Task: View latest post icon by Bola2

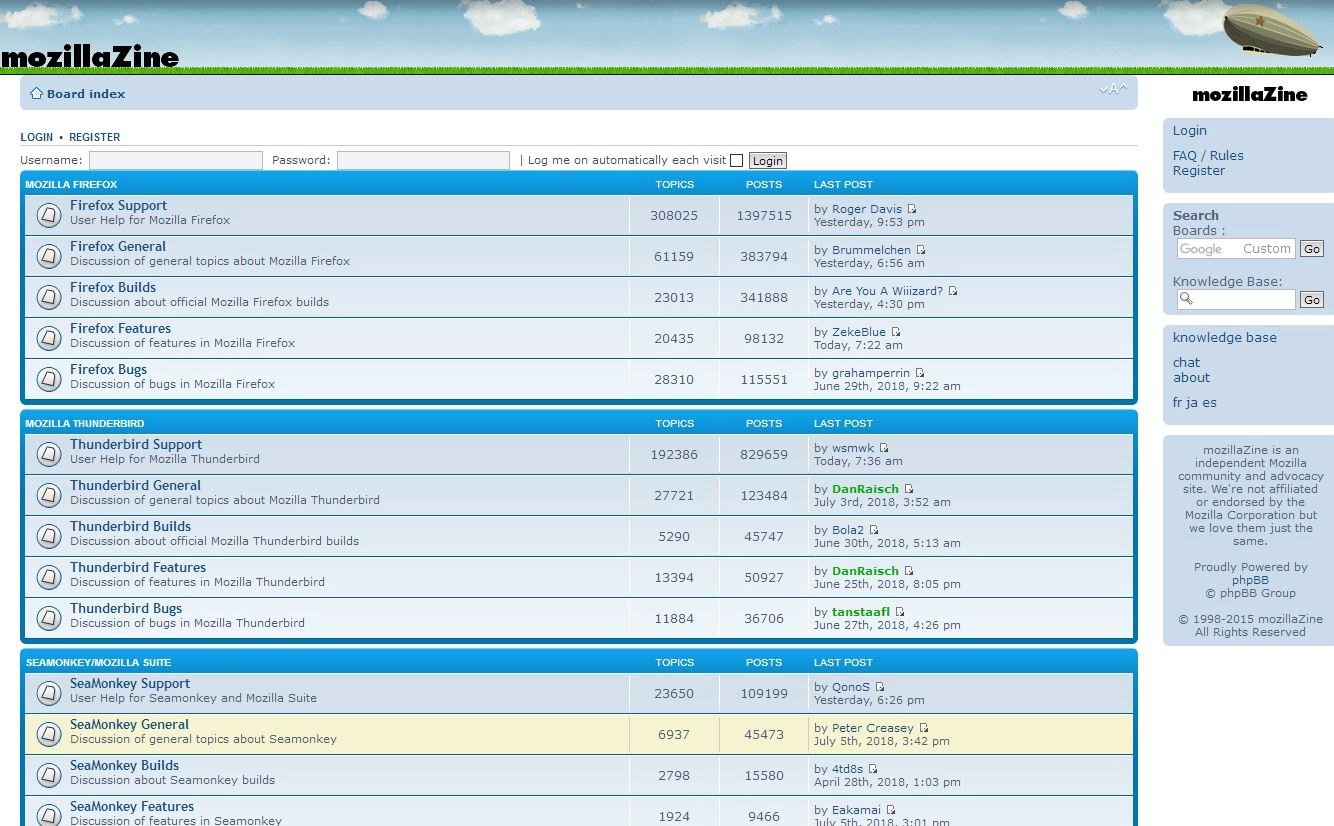Action: point(874,530)
